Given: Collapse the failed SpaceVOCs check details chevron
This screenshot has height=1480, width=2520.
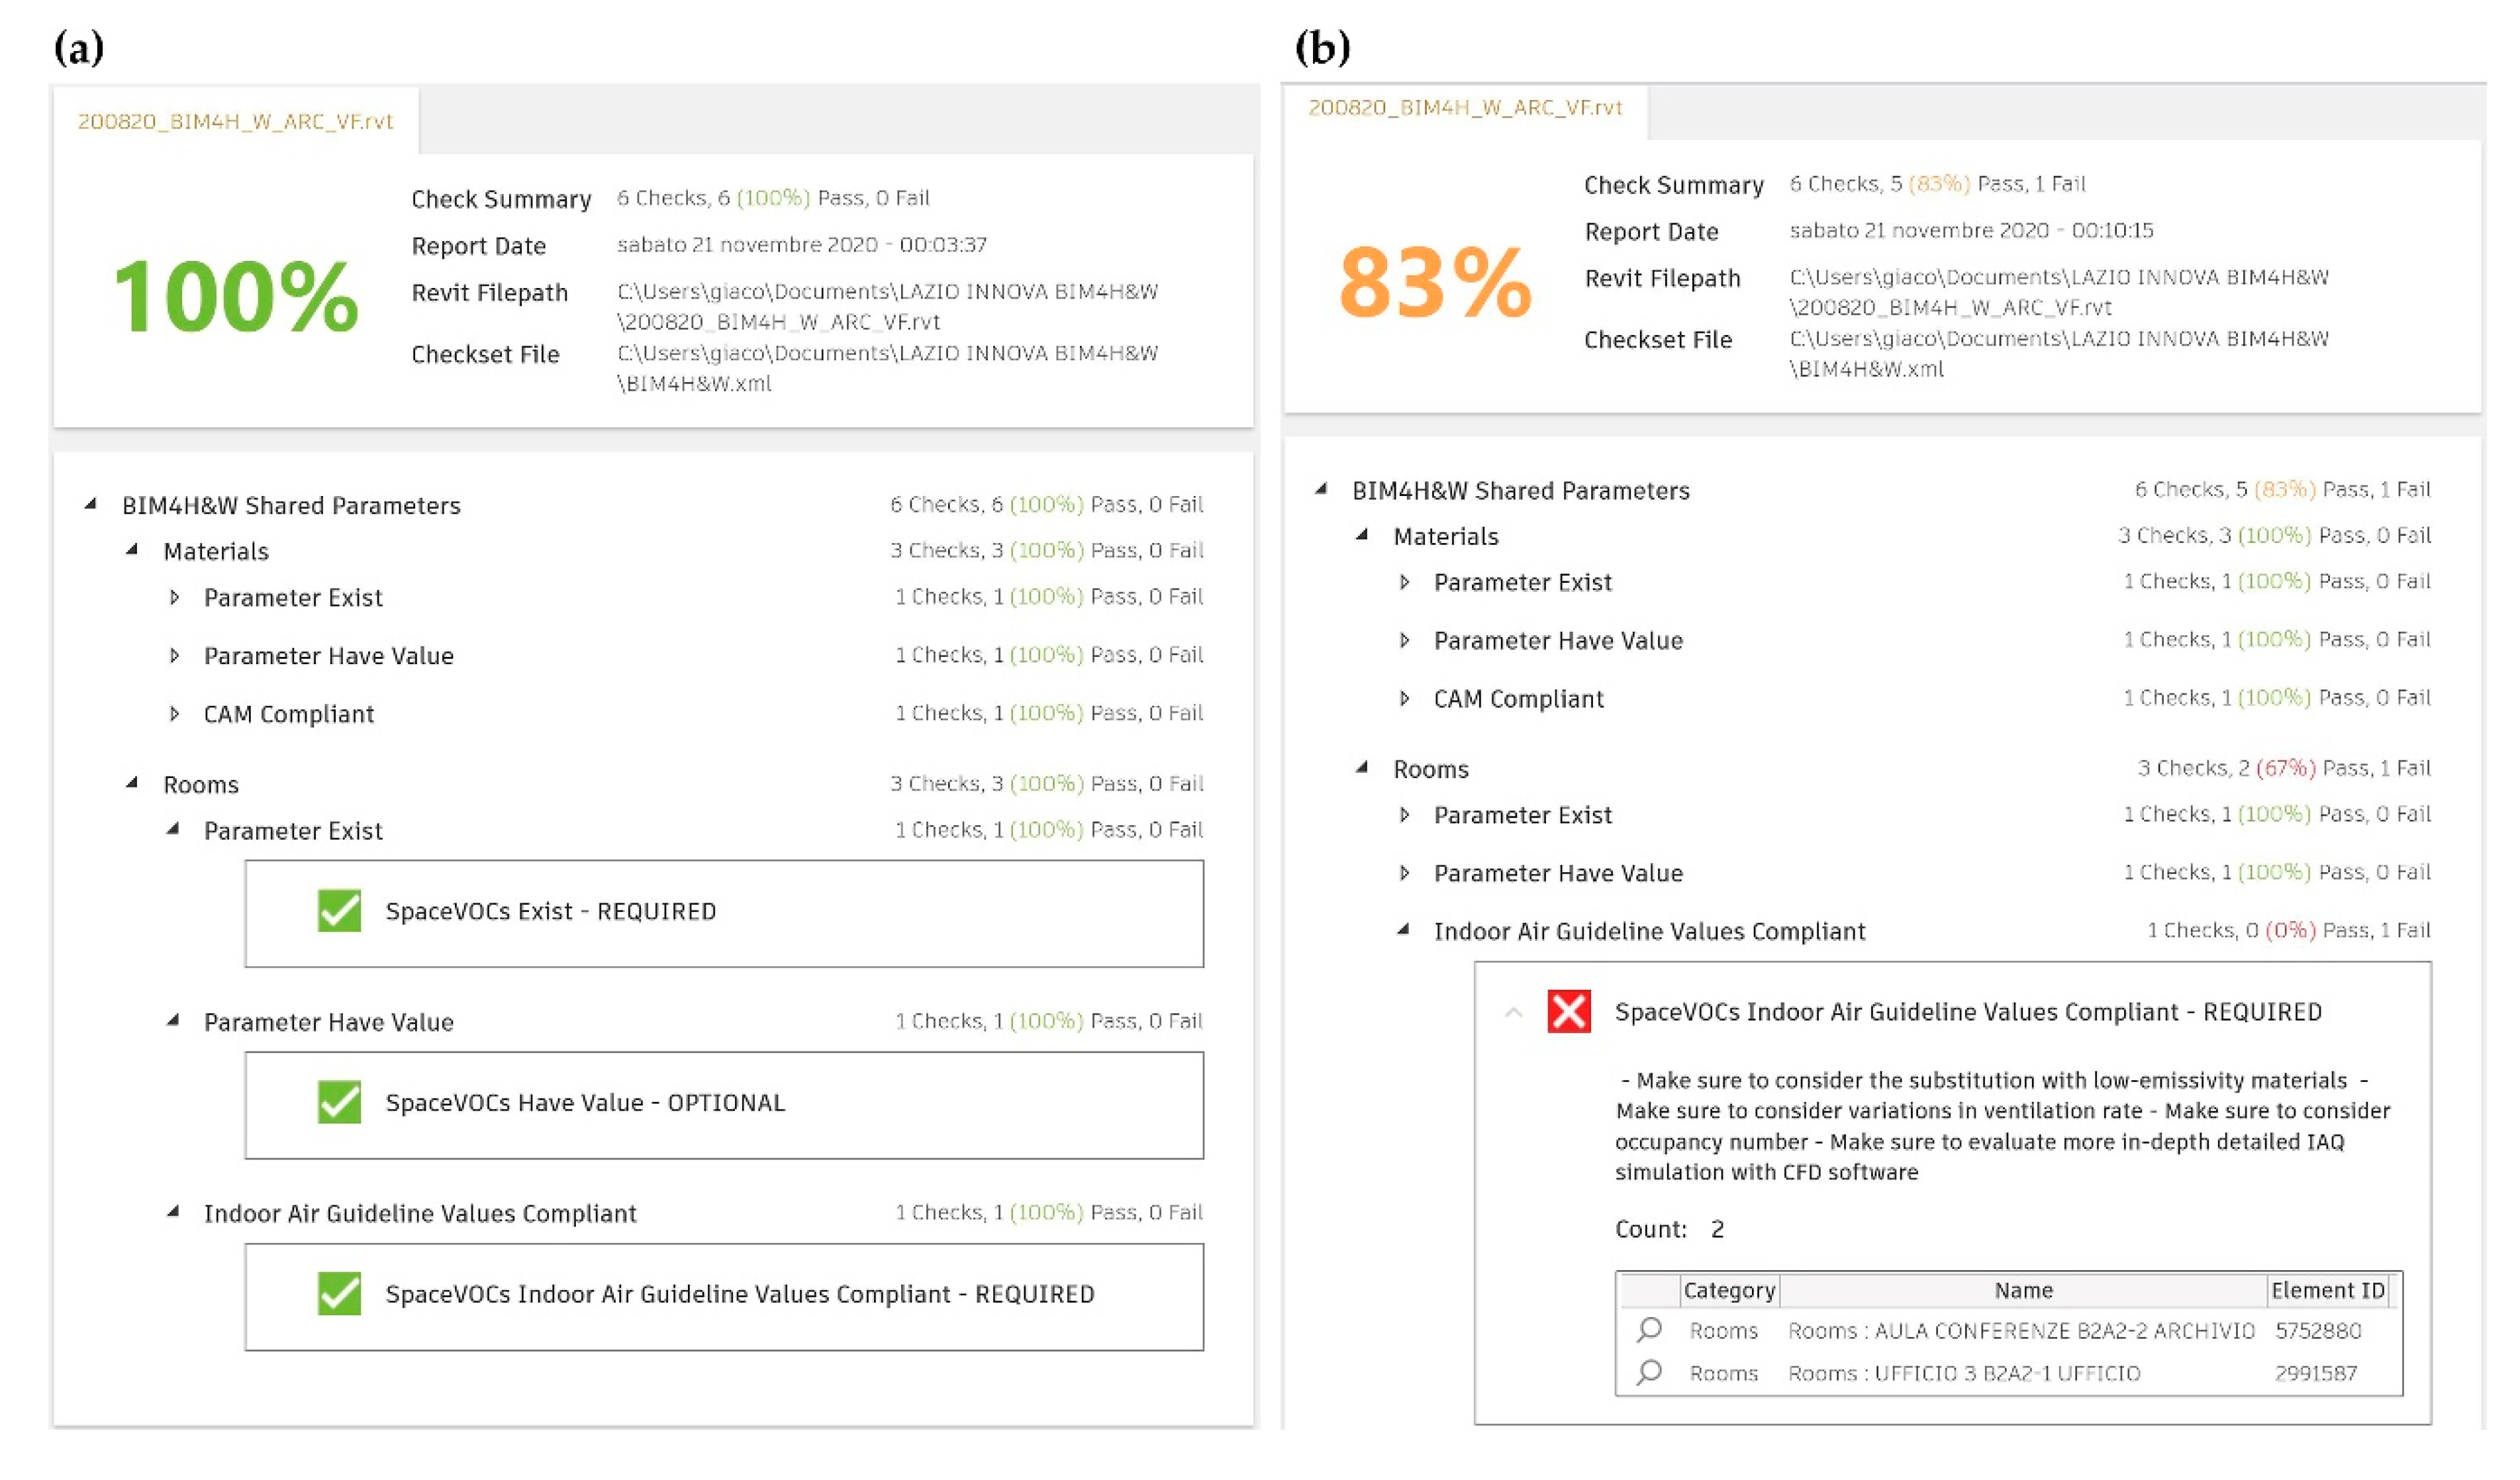Looking at the screenshot, I should point(1513,1012).
